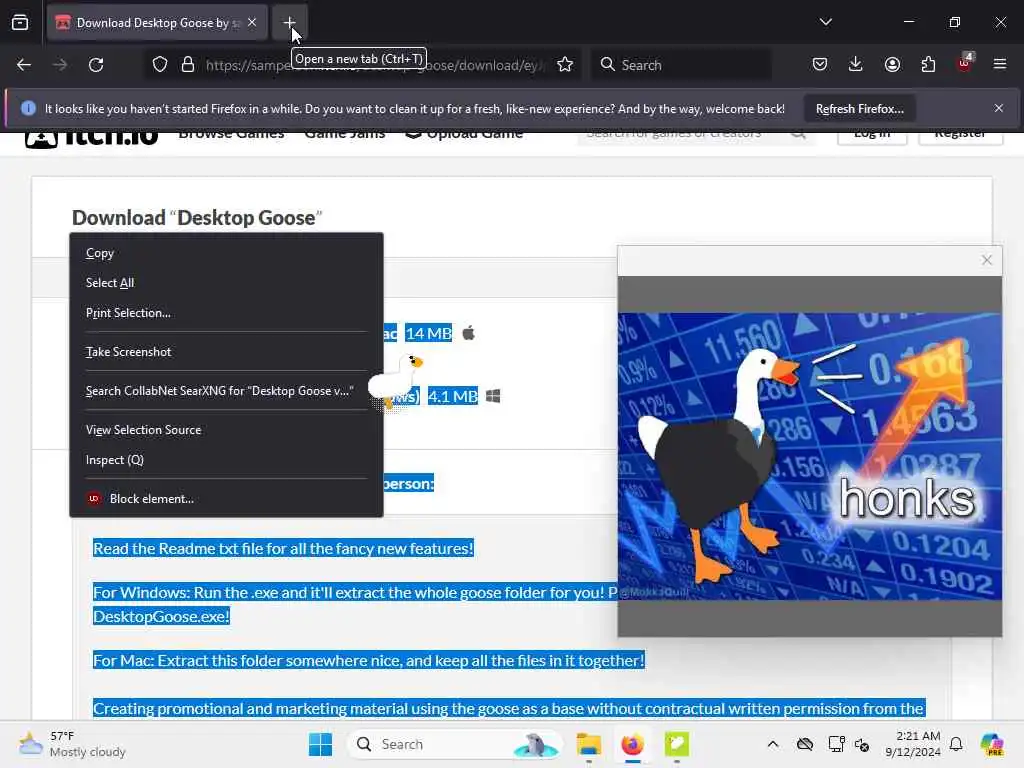Focus the Firefox Search box
1024x768 pixels.
coord(680,65)
